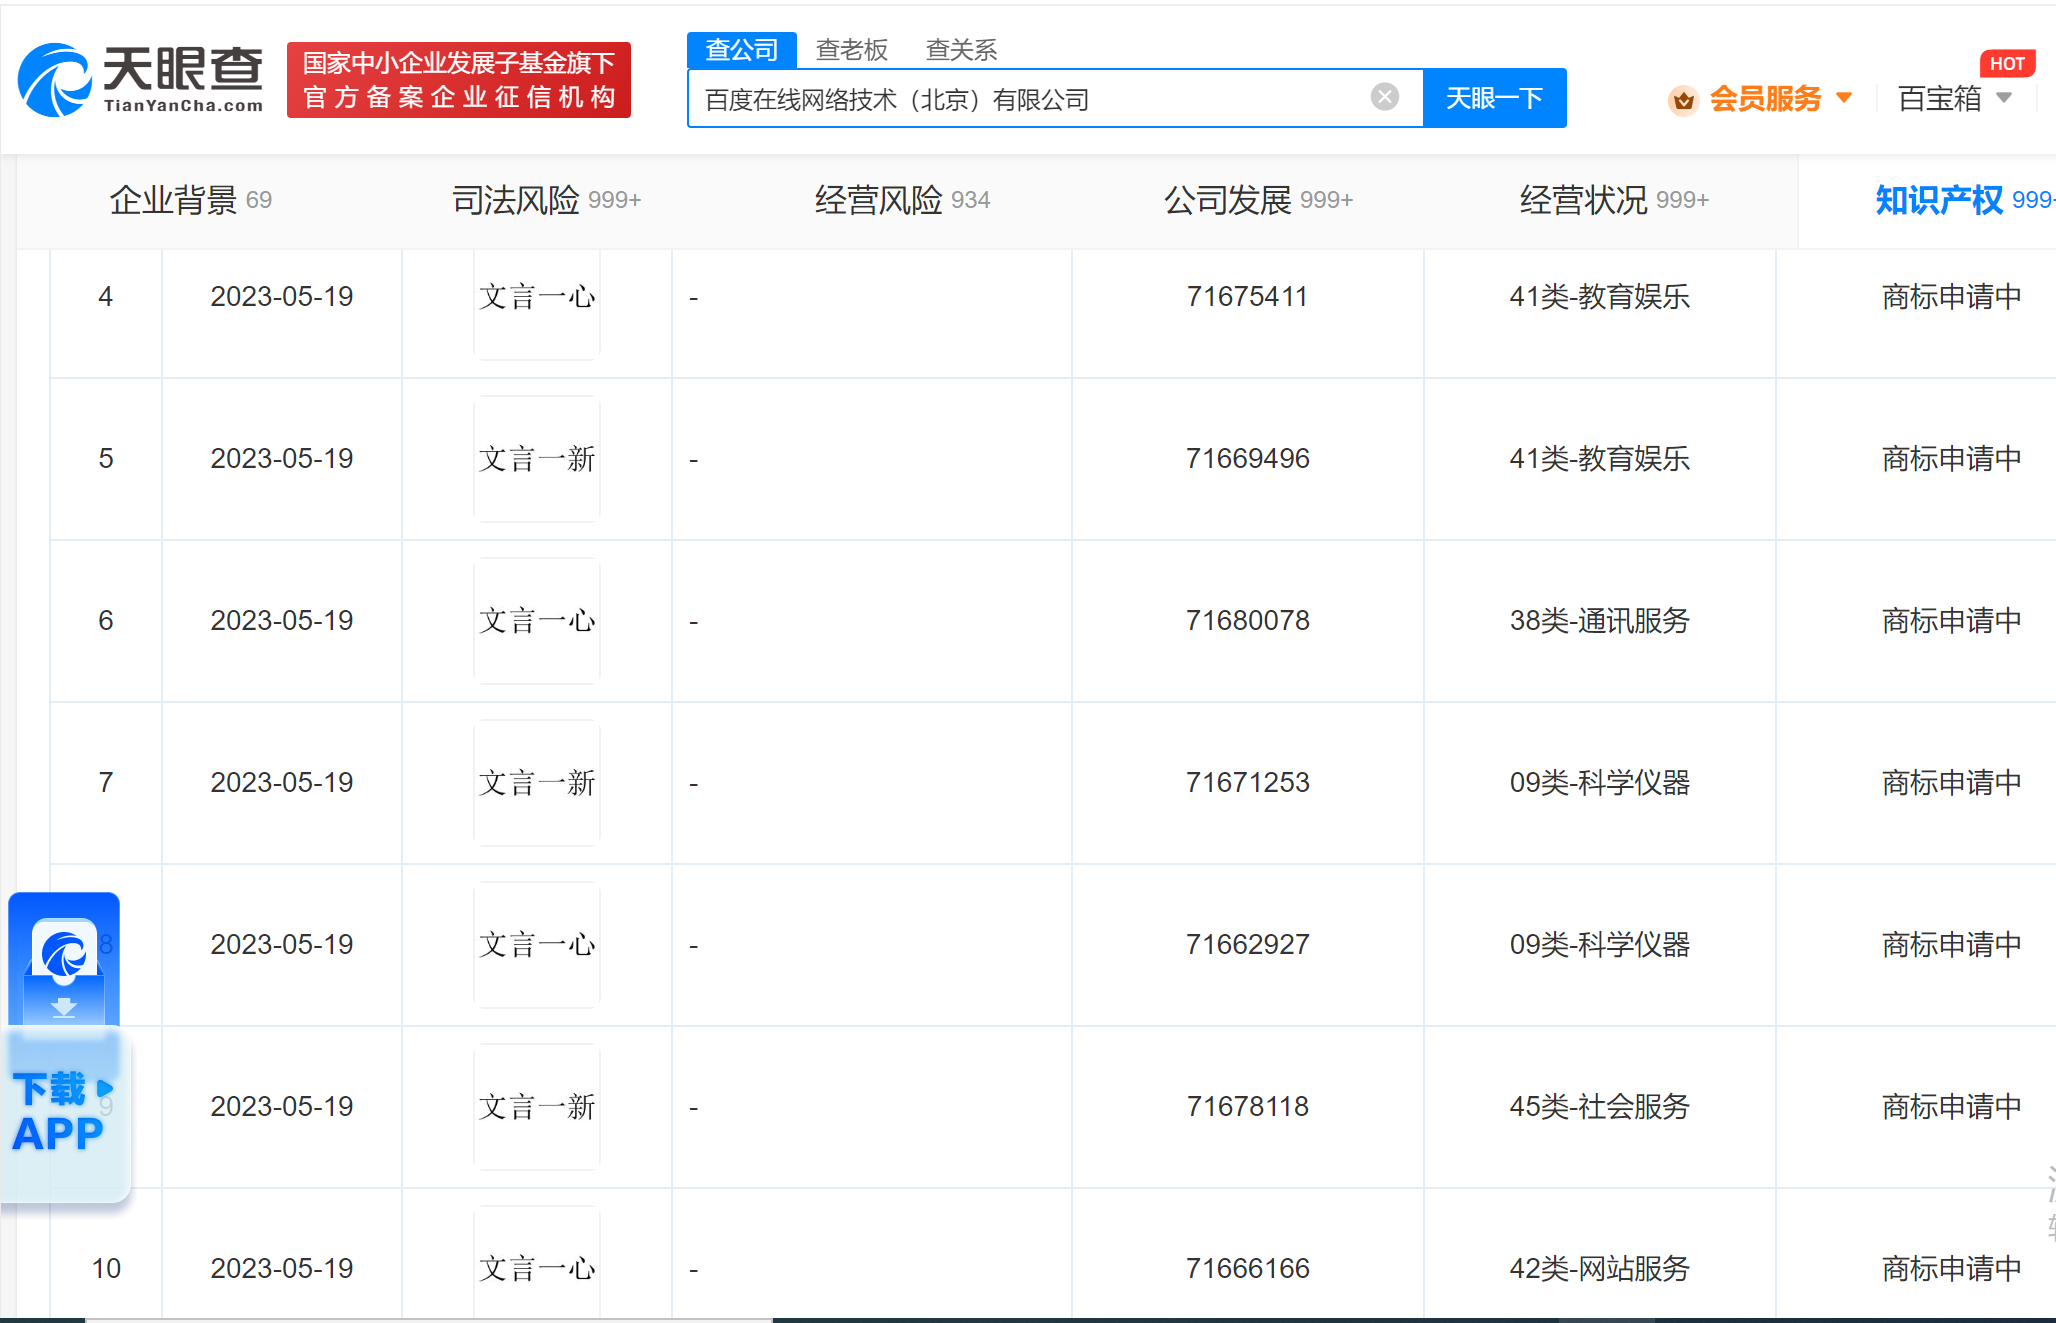Image resolution: width=2056 pixels, height=1323 pixels.
Task: Click registration number 71662927
Action: [1247, 945]
